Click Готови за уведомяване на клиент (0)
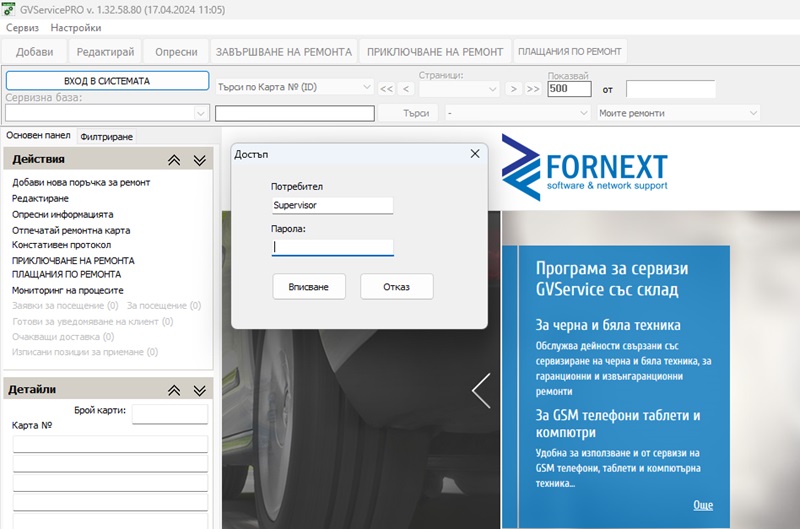This screenshot has height=529, width=800. click(92, 321)
